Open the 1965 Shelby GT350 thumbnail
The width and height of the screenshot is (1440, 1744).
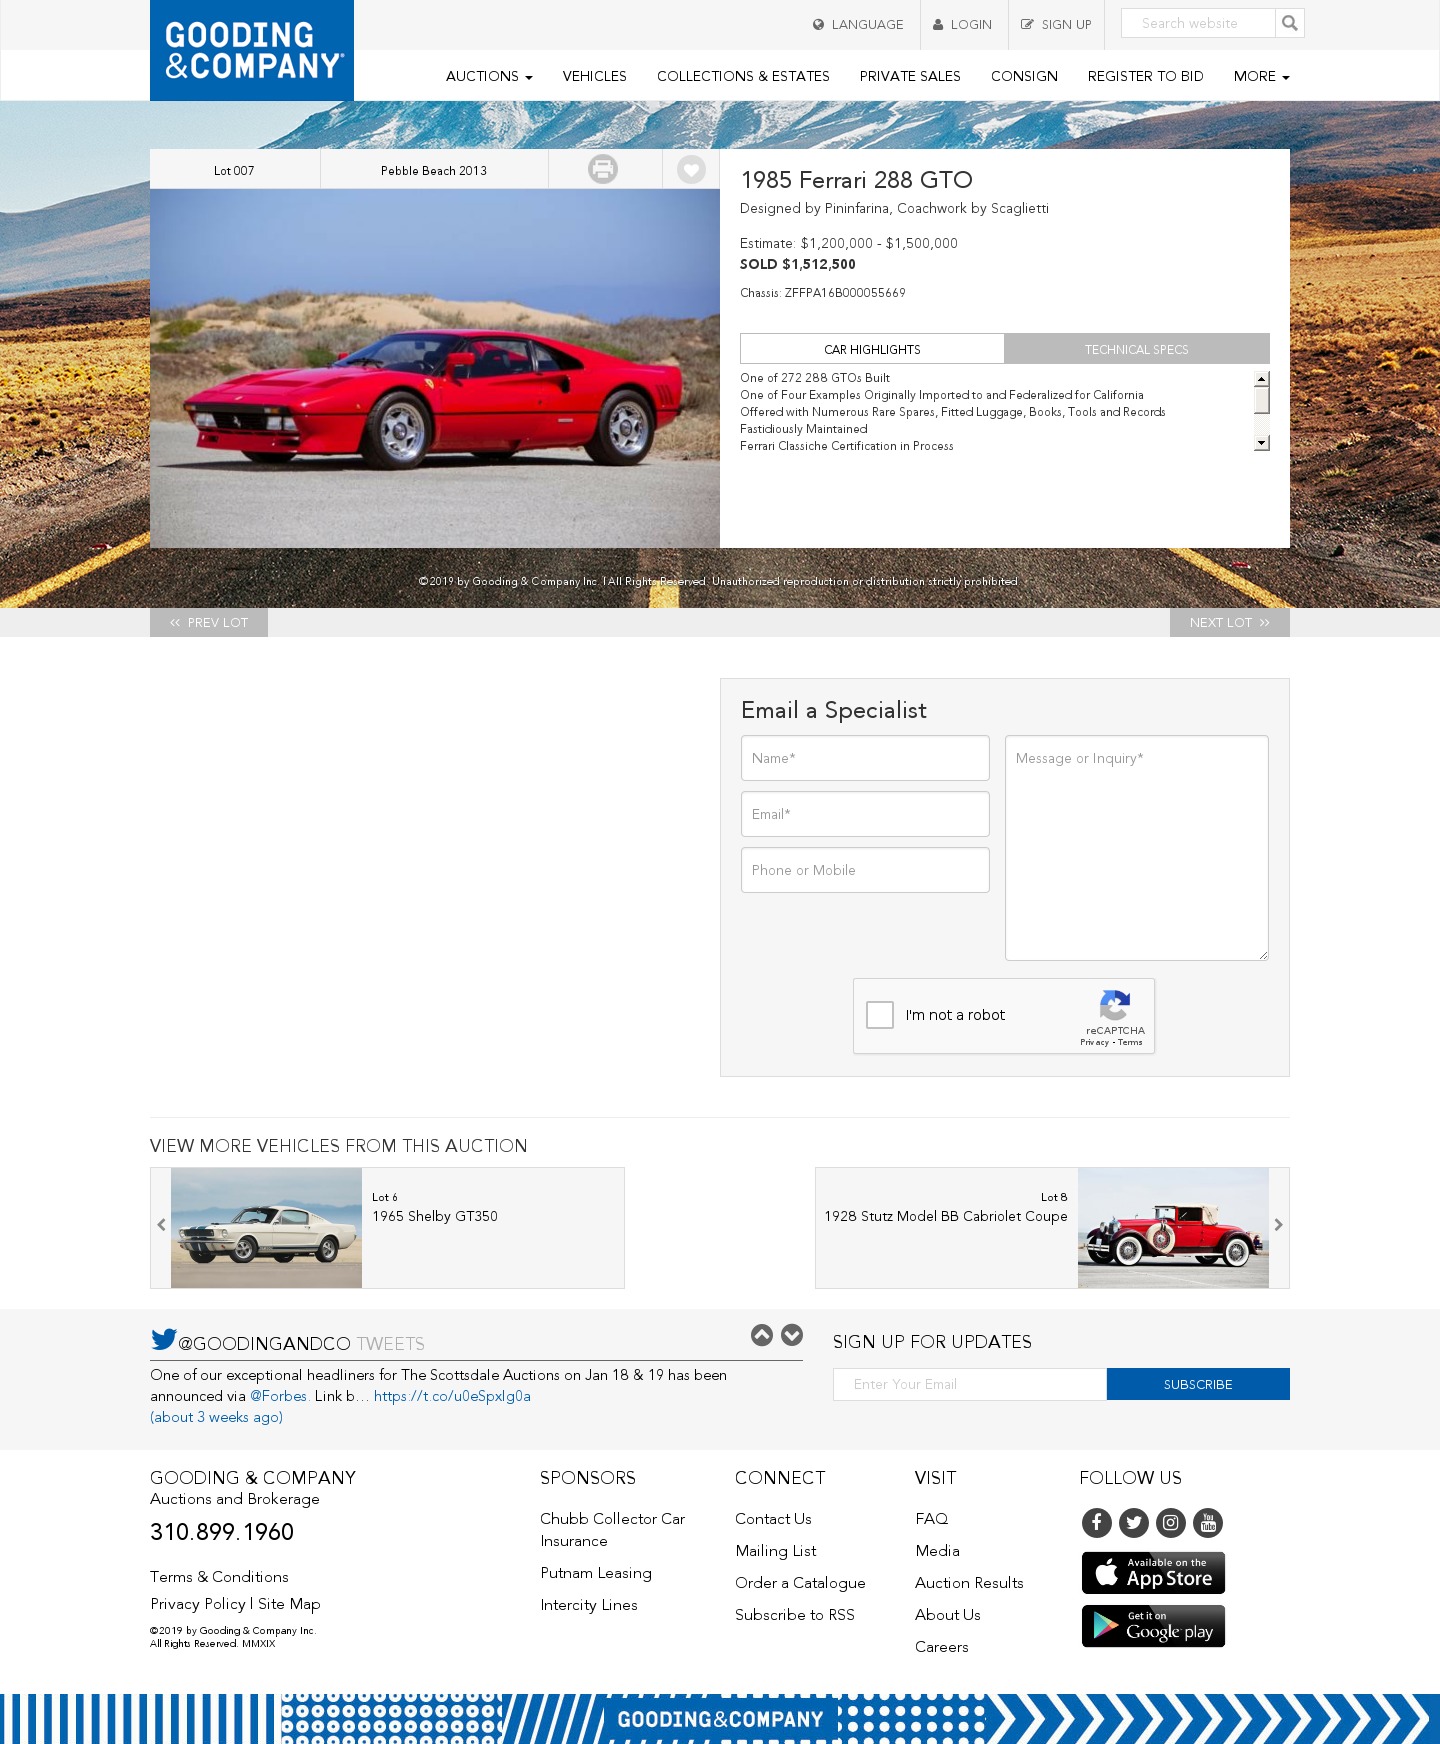(266, 1228)
